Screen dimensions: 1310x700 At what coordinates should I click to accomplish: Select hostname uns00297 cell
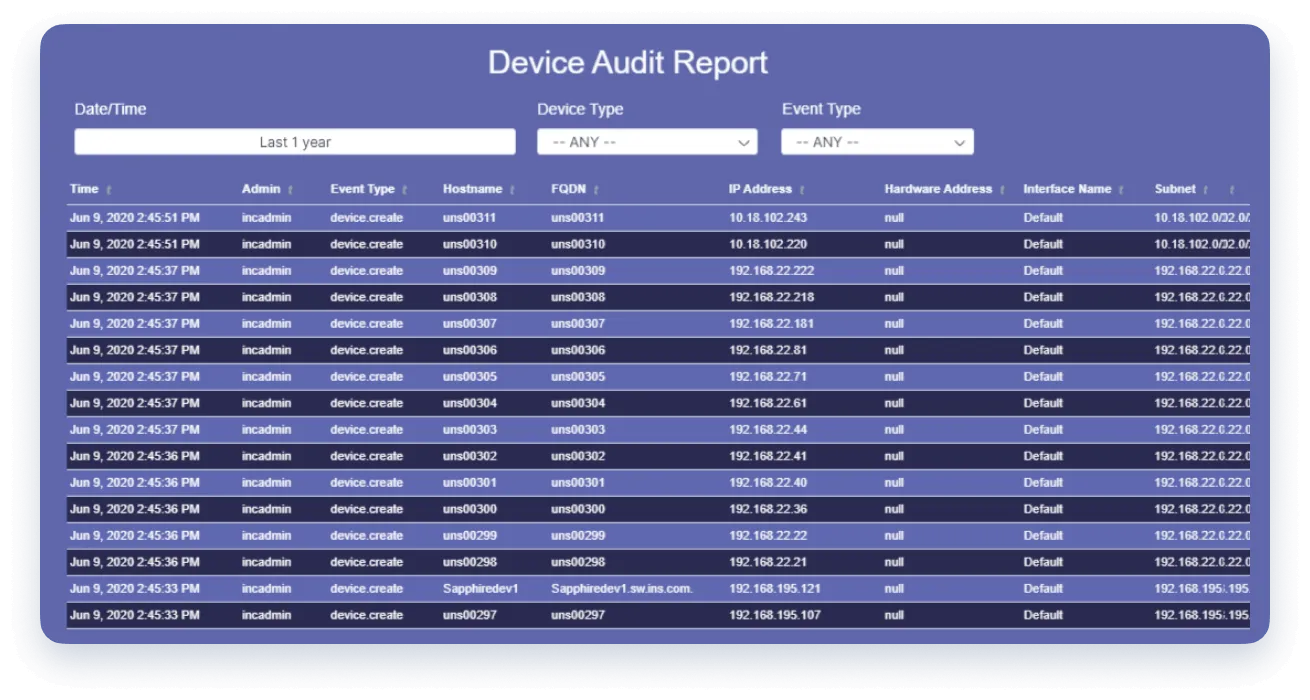point(470,615)
